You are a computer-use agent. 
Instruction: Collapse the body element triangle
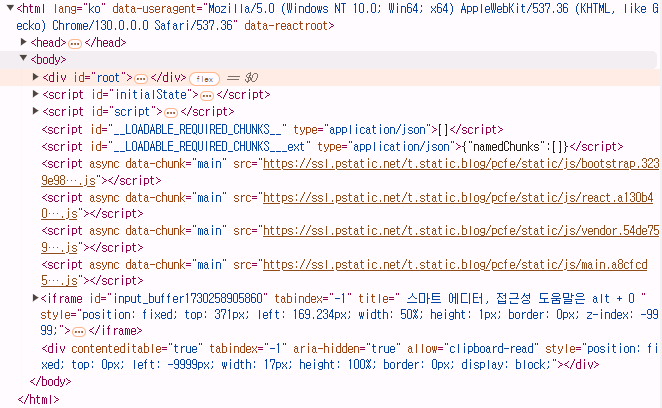click(x=24, y=58)
